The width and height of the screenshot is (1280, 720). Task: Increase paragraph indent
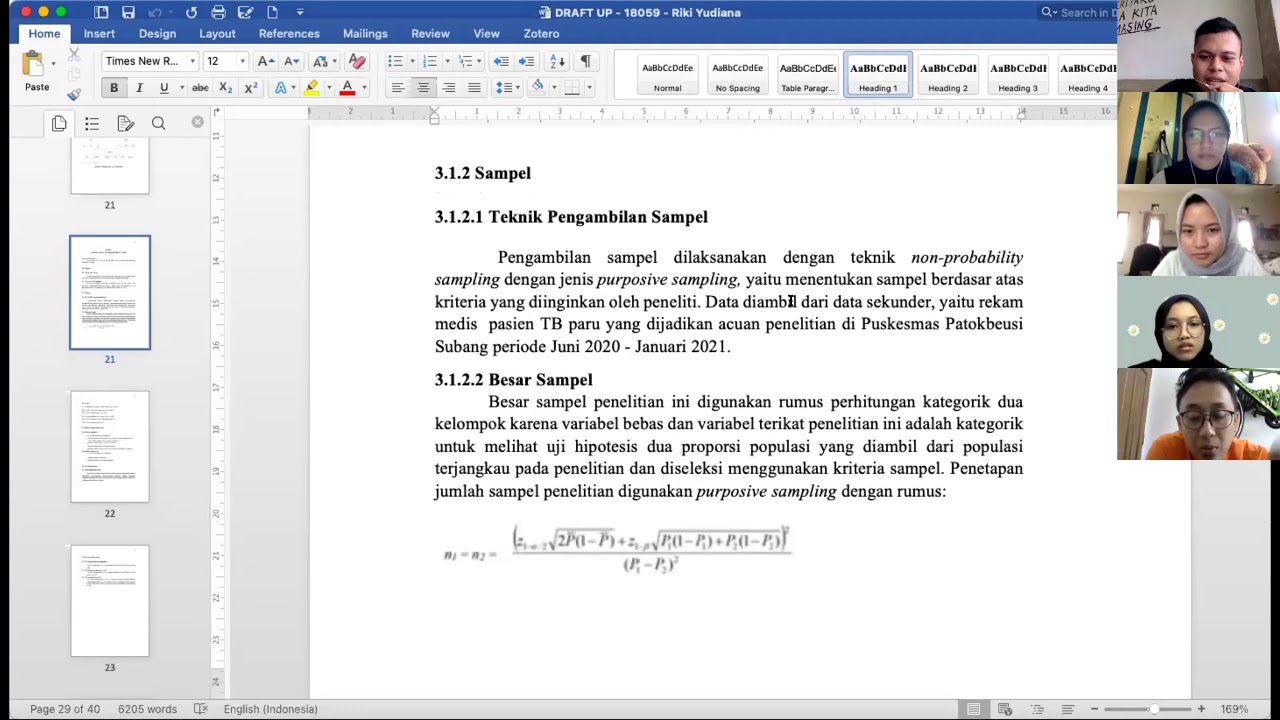point(526,61)
